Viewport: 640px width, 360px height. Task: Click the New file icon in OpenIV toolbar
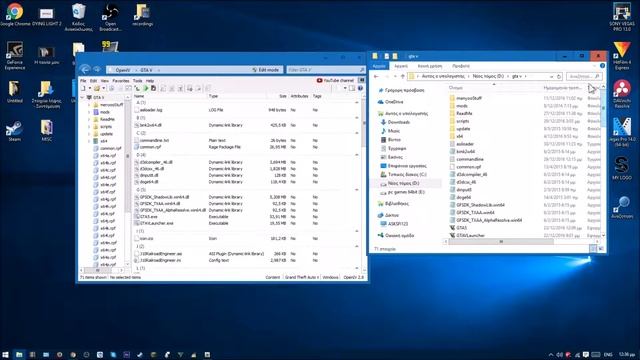click(84, 88)
